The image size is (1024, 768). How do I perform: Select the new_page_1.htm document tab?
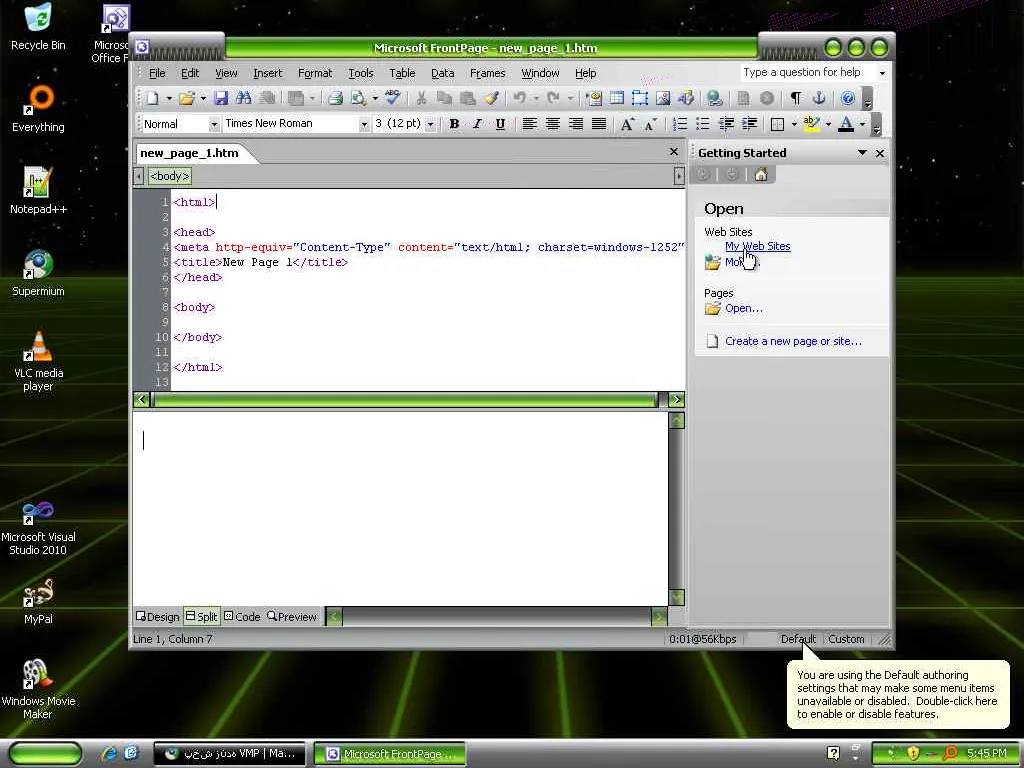click(189, 153)
